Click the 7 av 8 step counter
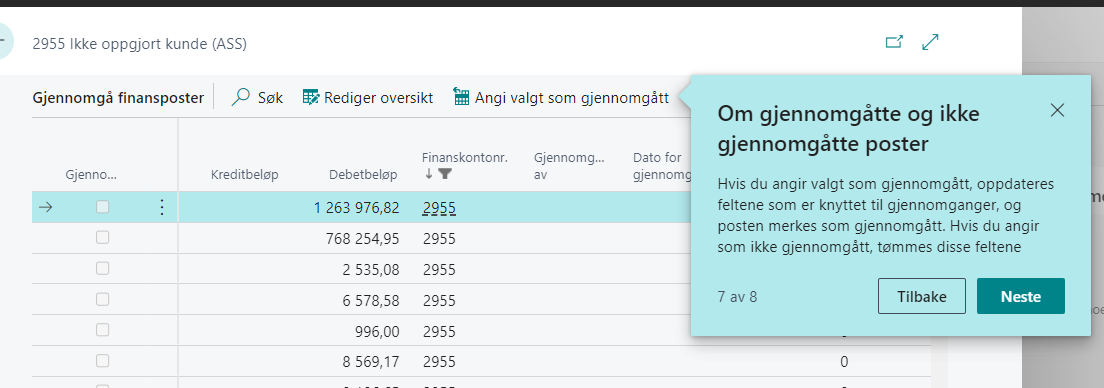Viewport: 1104px width, 388px height. click(x=738, y=296)
